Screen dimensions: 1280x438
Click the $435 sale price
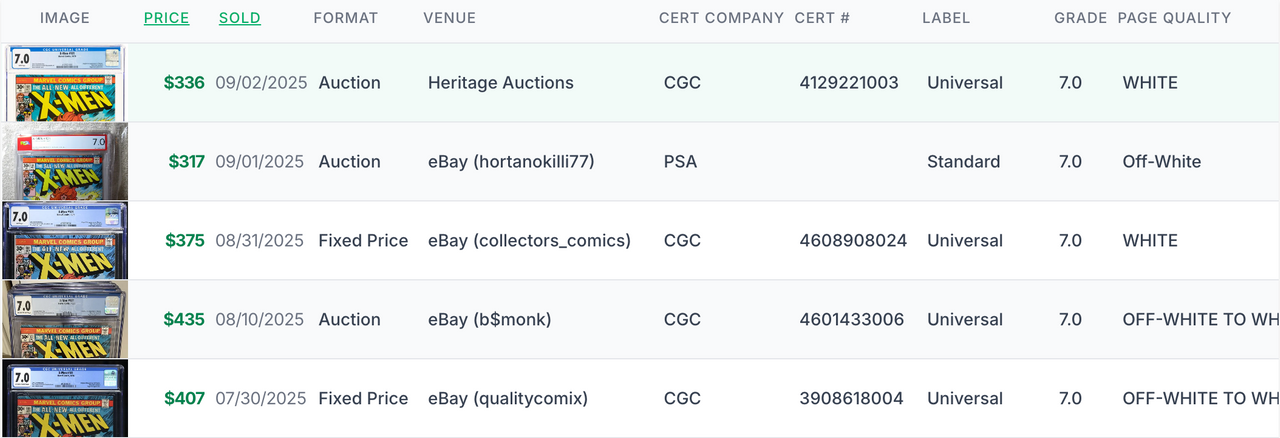(x=184, y=320)
